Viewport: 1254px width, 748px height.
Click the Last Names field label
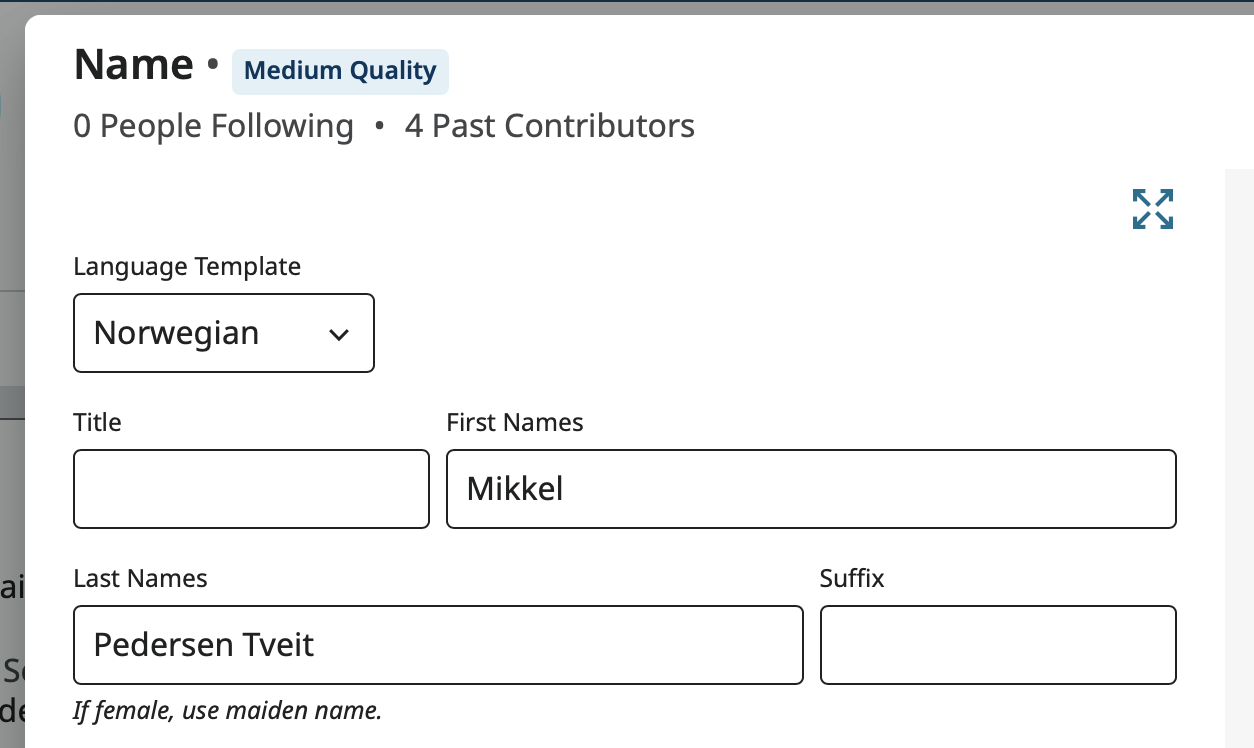pyautogui.click(x=140, y=578)
